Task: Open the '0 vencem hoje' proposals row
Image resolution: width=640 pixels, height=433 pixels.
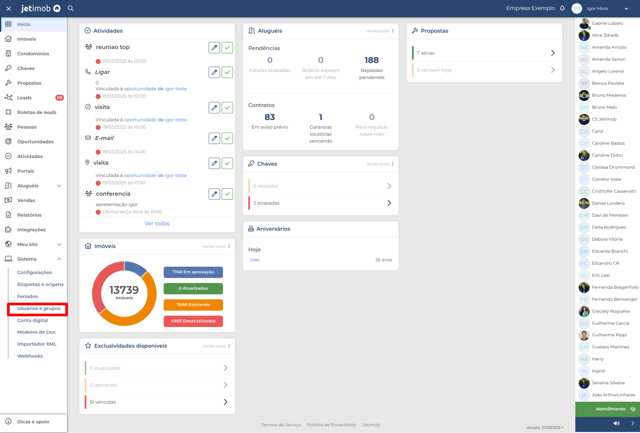Action: point(484,70)
